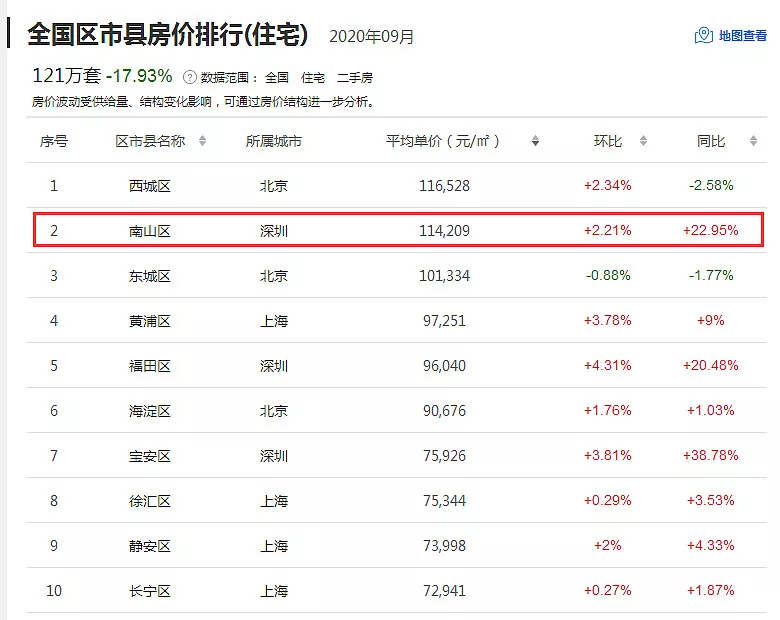Click the 2020年09月 date label

click(x=372, y=36)
